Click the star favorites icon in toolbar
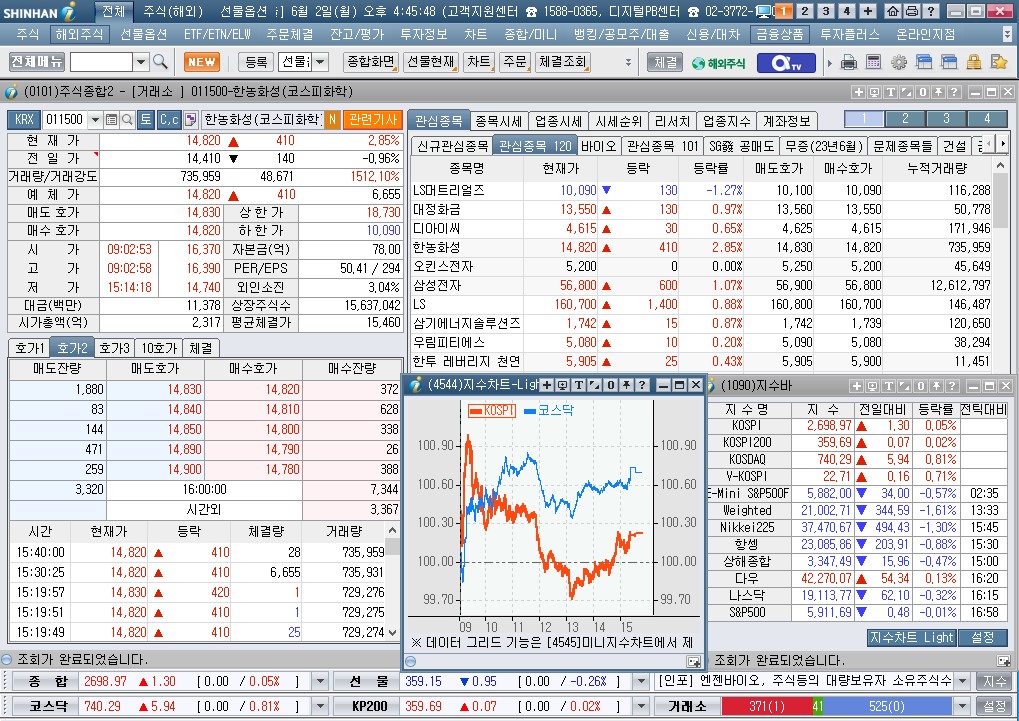Viewport: 1019px width, 721px height. (999, 62)
